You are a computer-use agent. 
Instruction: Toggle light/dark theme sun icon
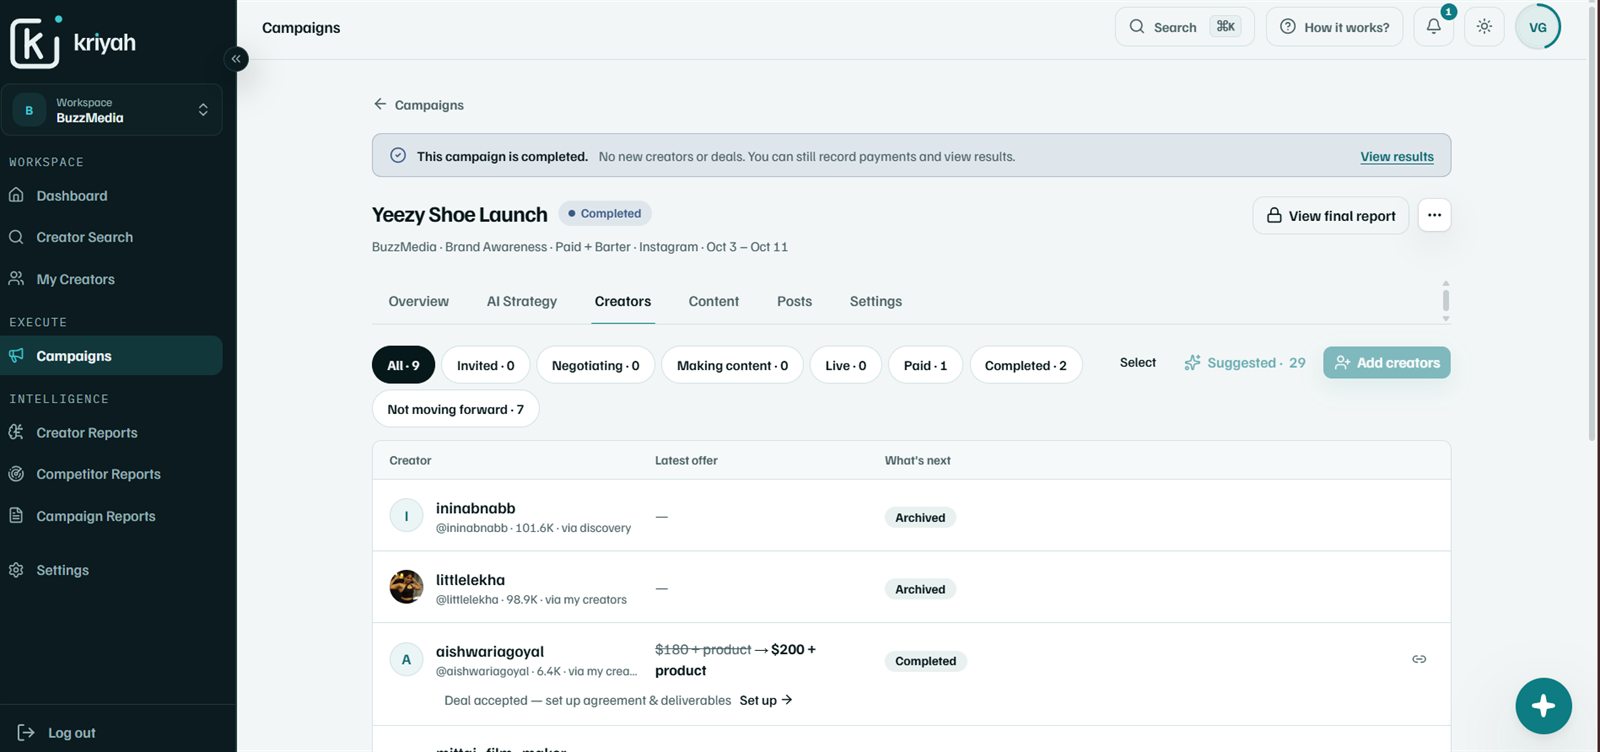(1484, 27)
